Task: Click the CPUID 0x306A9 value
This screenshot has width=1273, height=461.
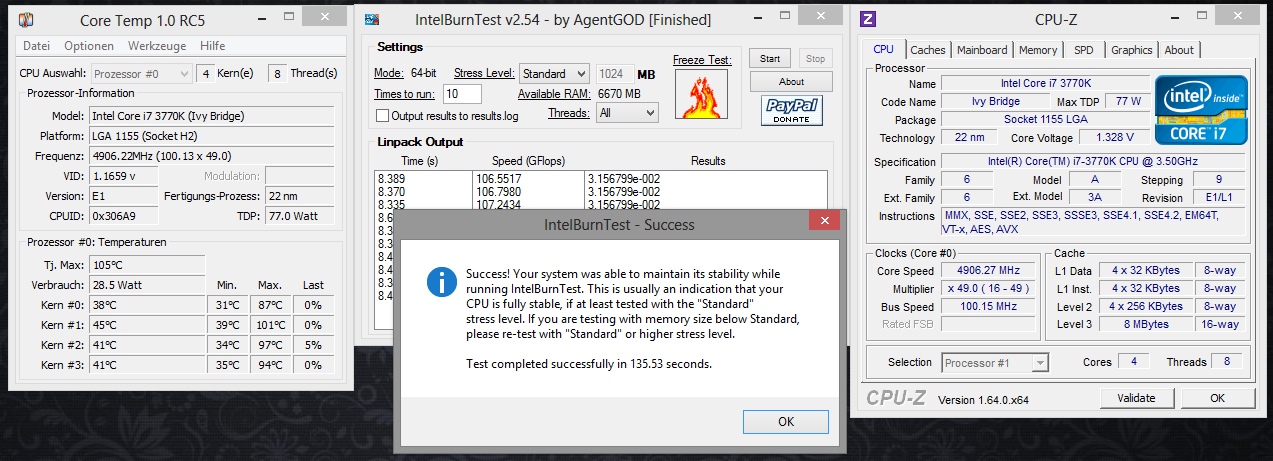Action: coord(124,216)
